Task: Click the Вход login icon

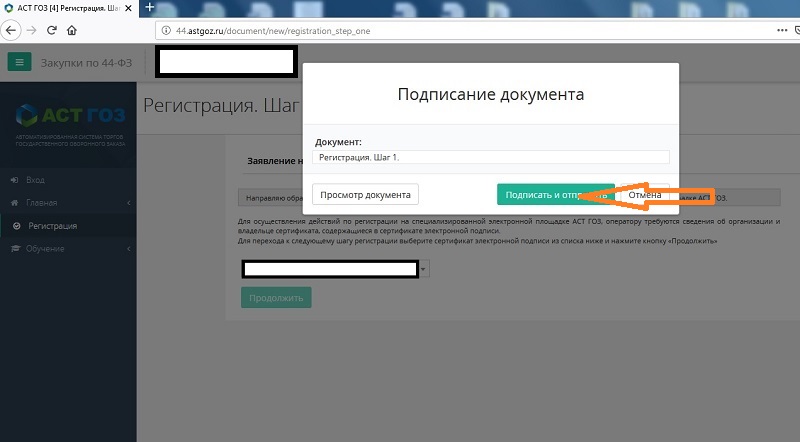Action: (x=15, y=180)
